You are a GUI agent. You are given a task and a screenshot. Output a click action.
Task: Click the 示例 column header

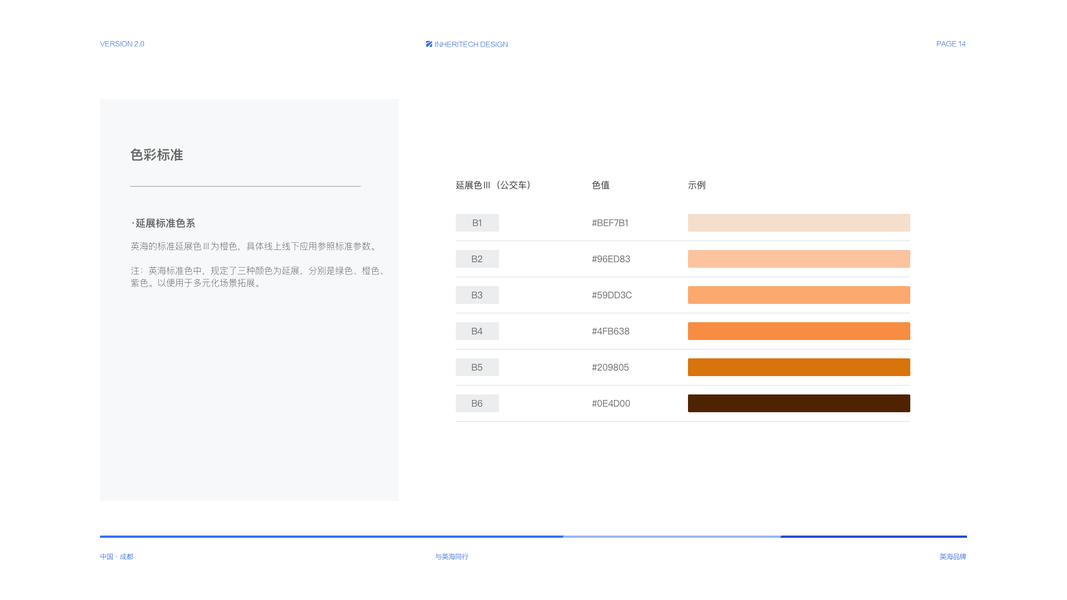(697, 185)
